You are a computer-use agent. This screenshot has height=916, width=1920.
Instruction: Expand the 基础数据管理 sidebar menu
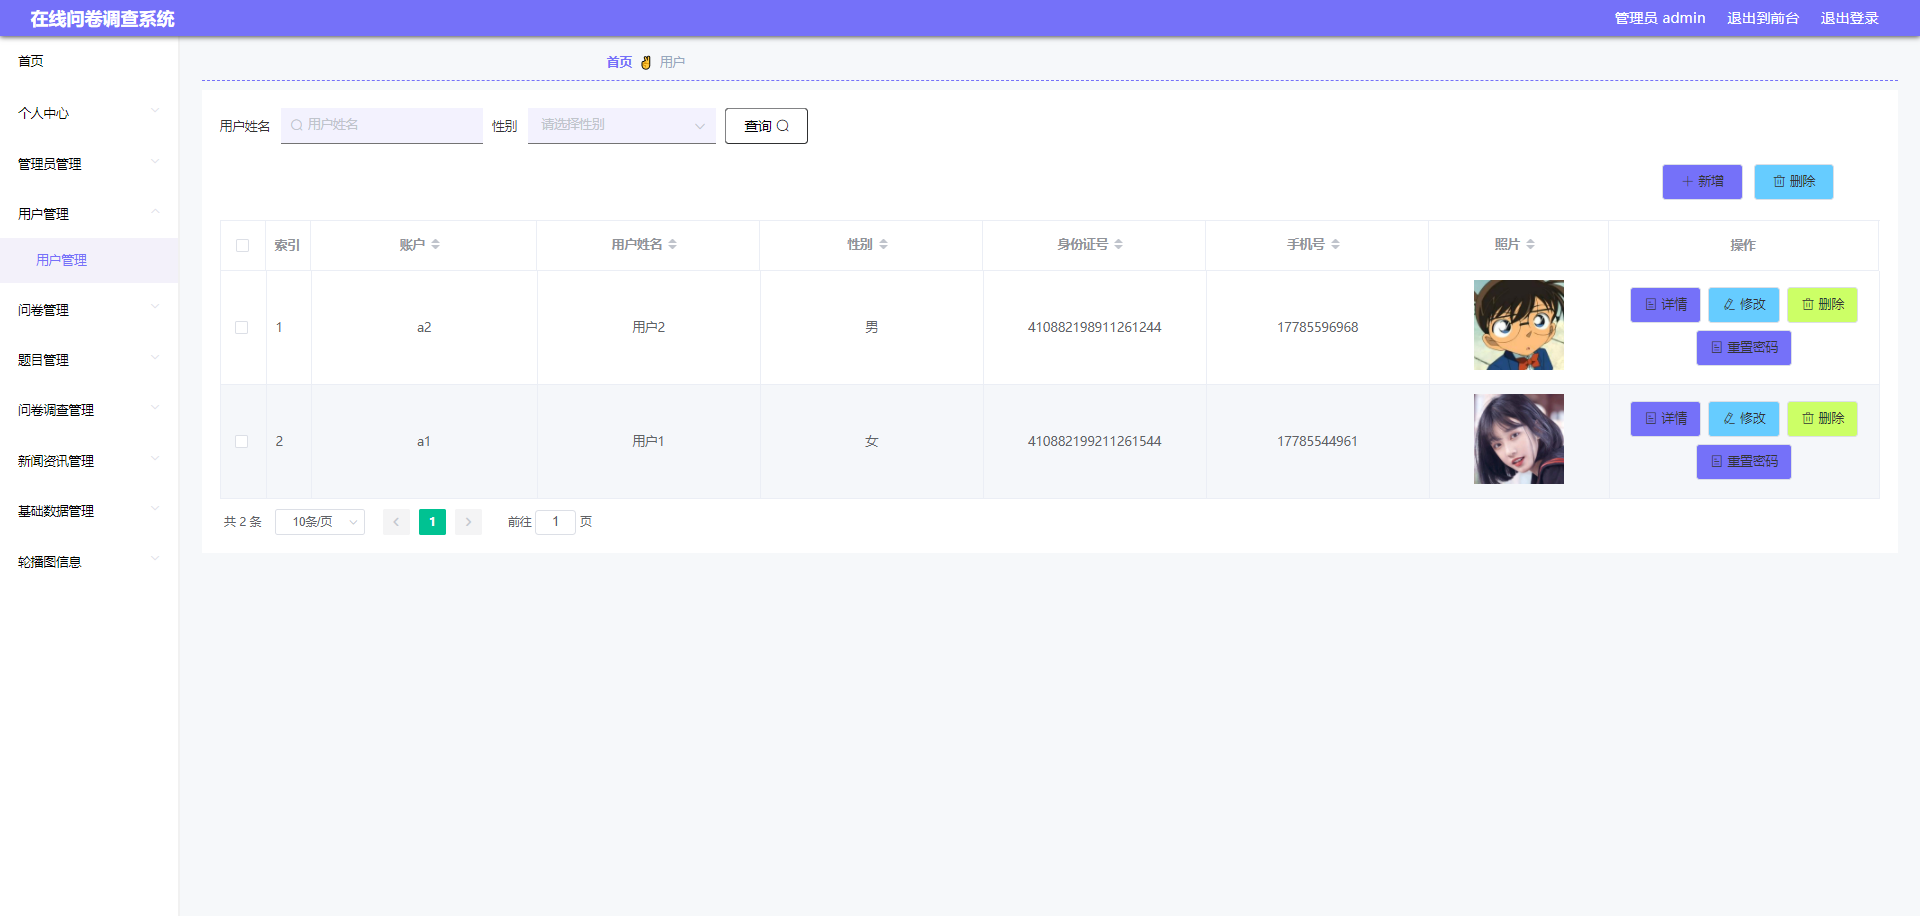(89, 511)
